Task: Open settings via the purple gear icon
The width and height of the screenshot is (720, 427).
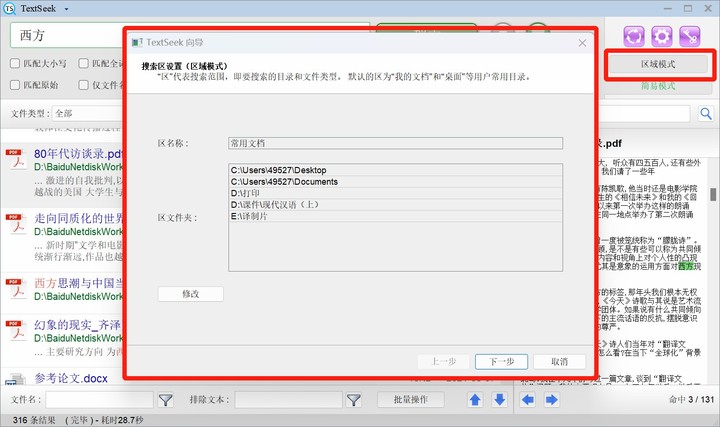Action: pos(660,36)
